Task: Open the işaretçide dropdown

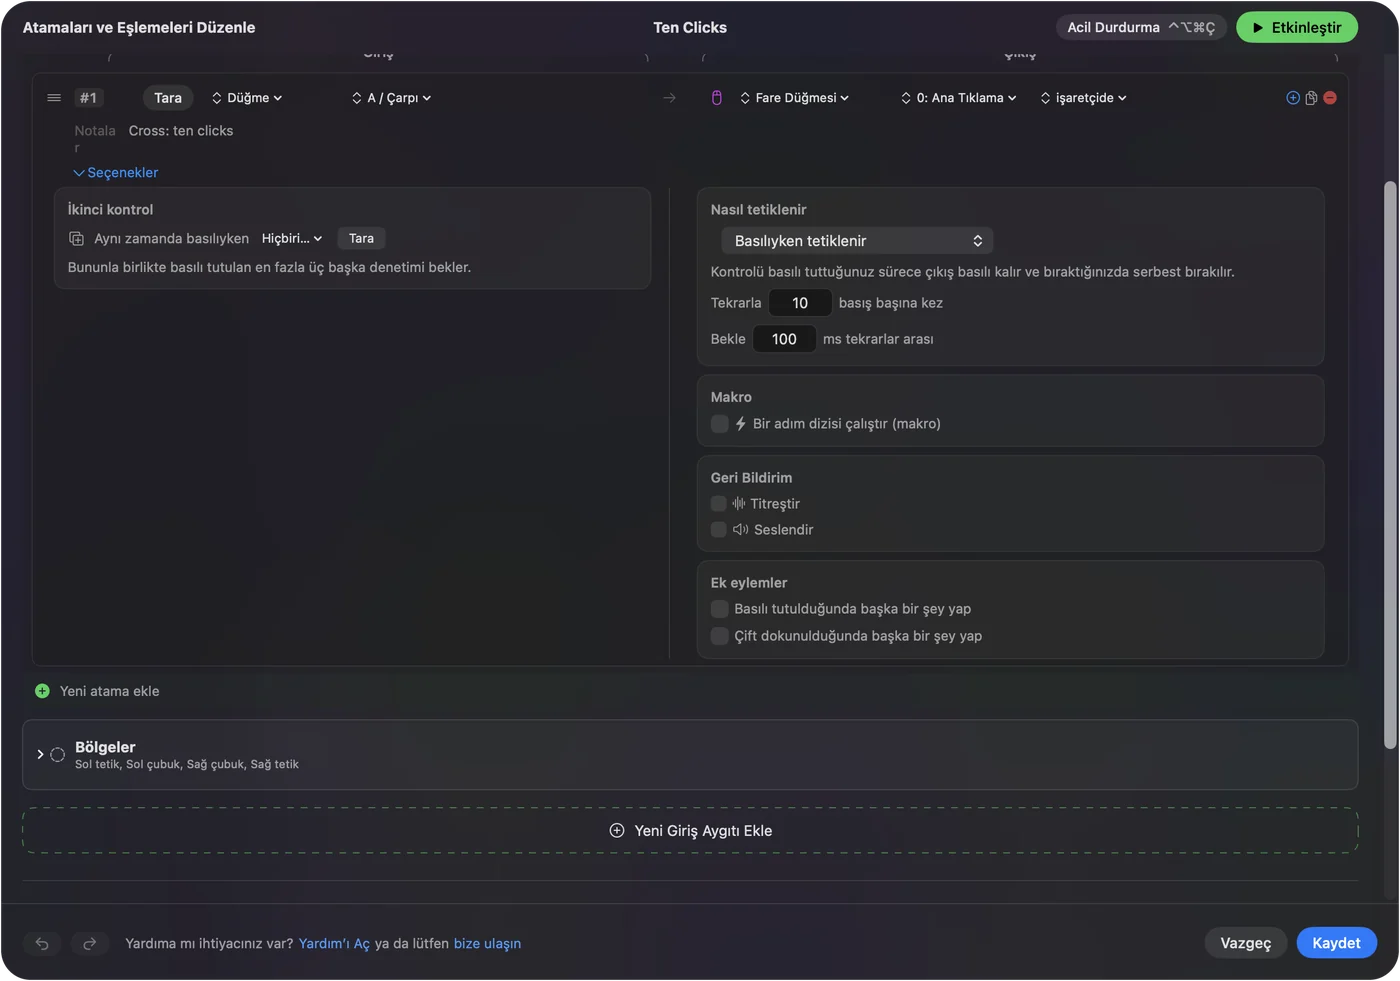Action: coord(1083,98)
